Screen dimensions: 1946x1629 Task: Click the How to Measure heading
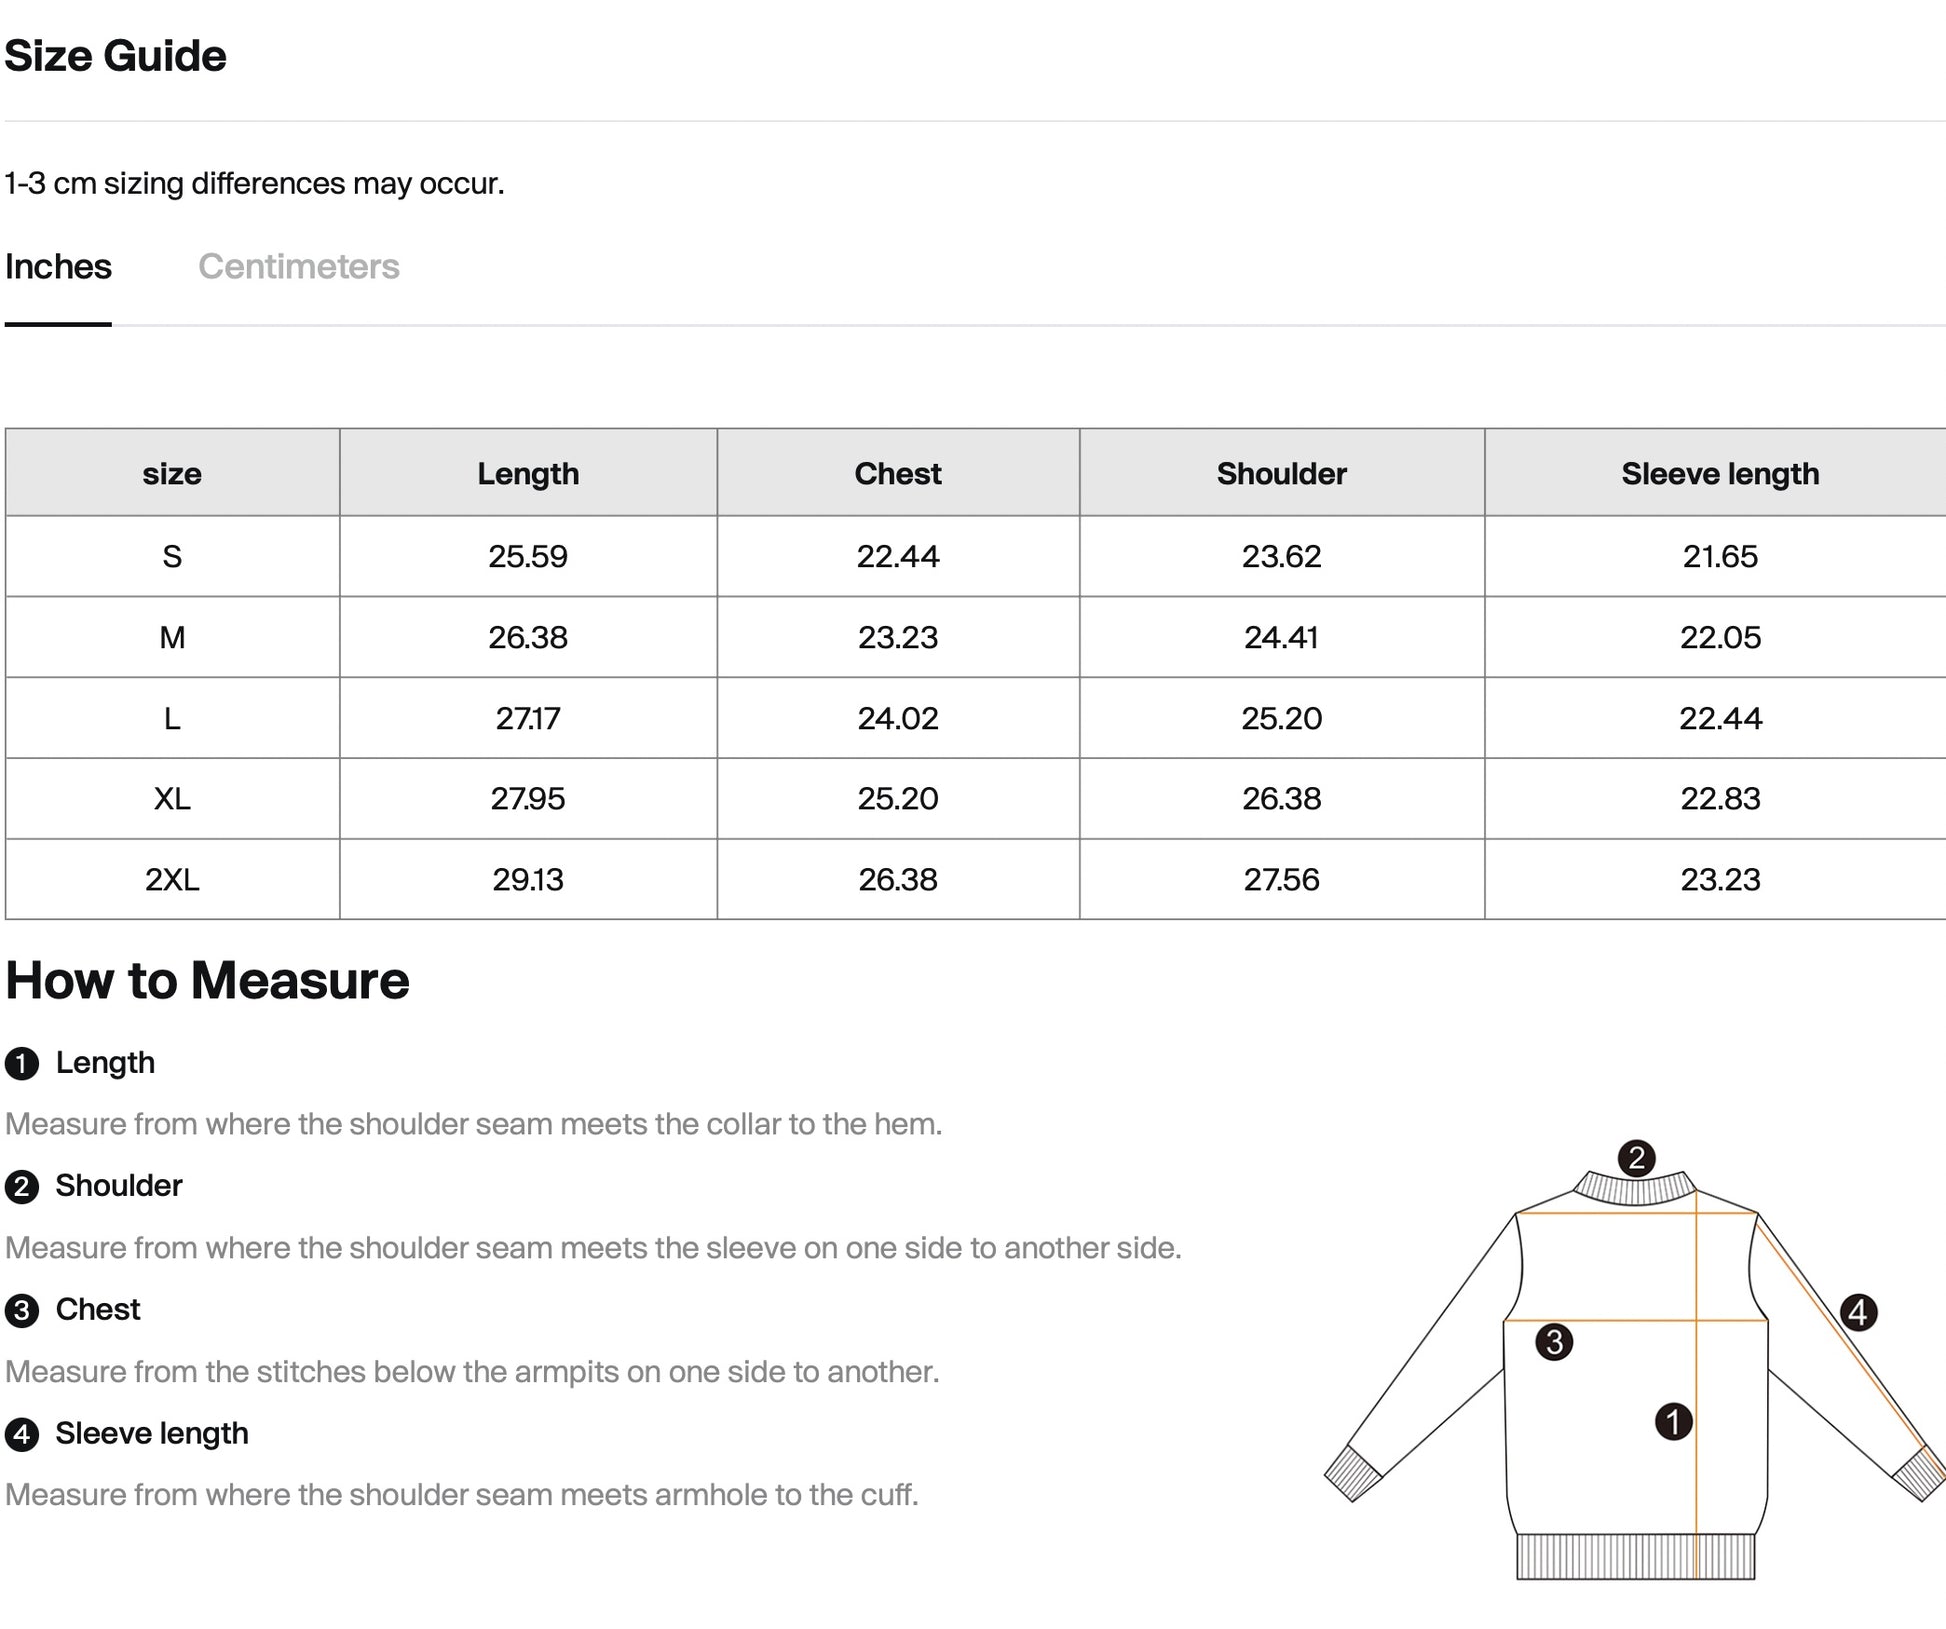tap(207, 980)
